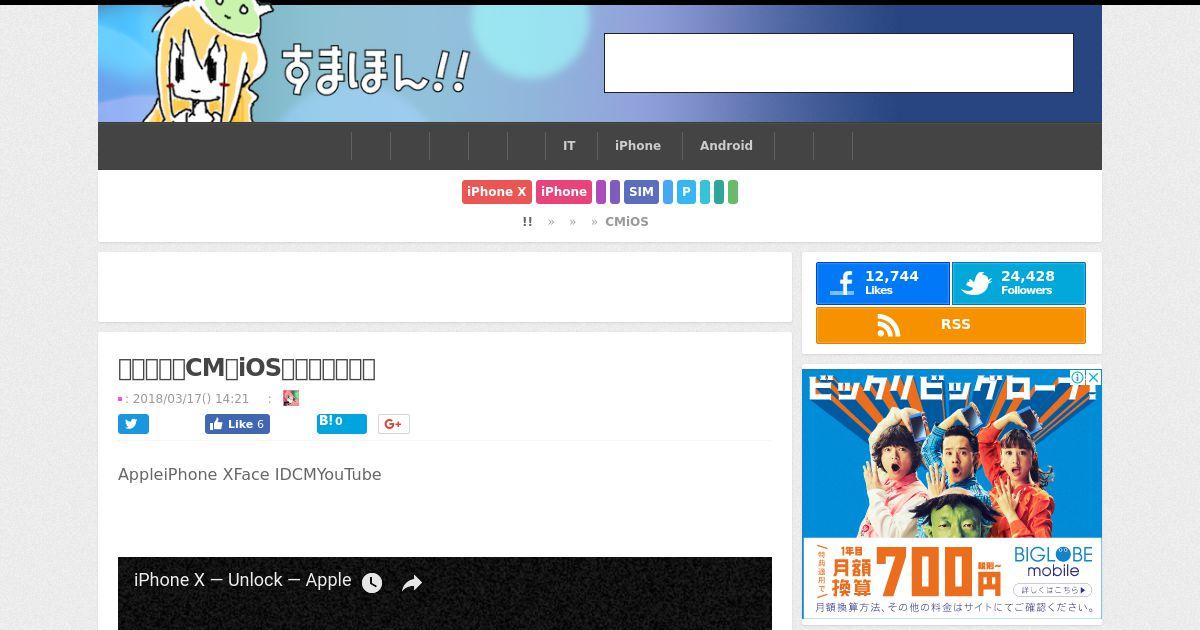This screenshot has height=630, width=1200.
Task: Click the !! home breadcrumb link
Action: pyautogui.click(x=527, y=222)
